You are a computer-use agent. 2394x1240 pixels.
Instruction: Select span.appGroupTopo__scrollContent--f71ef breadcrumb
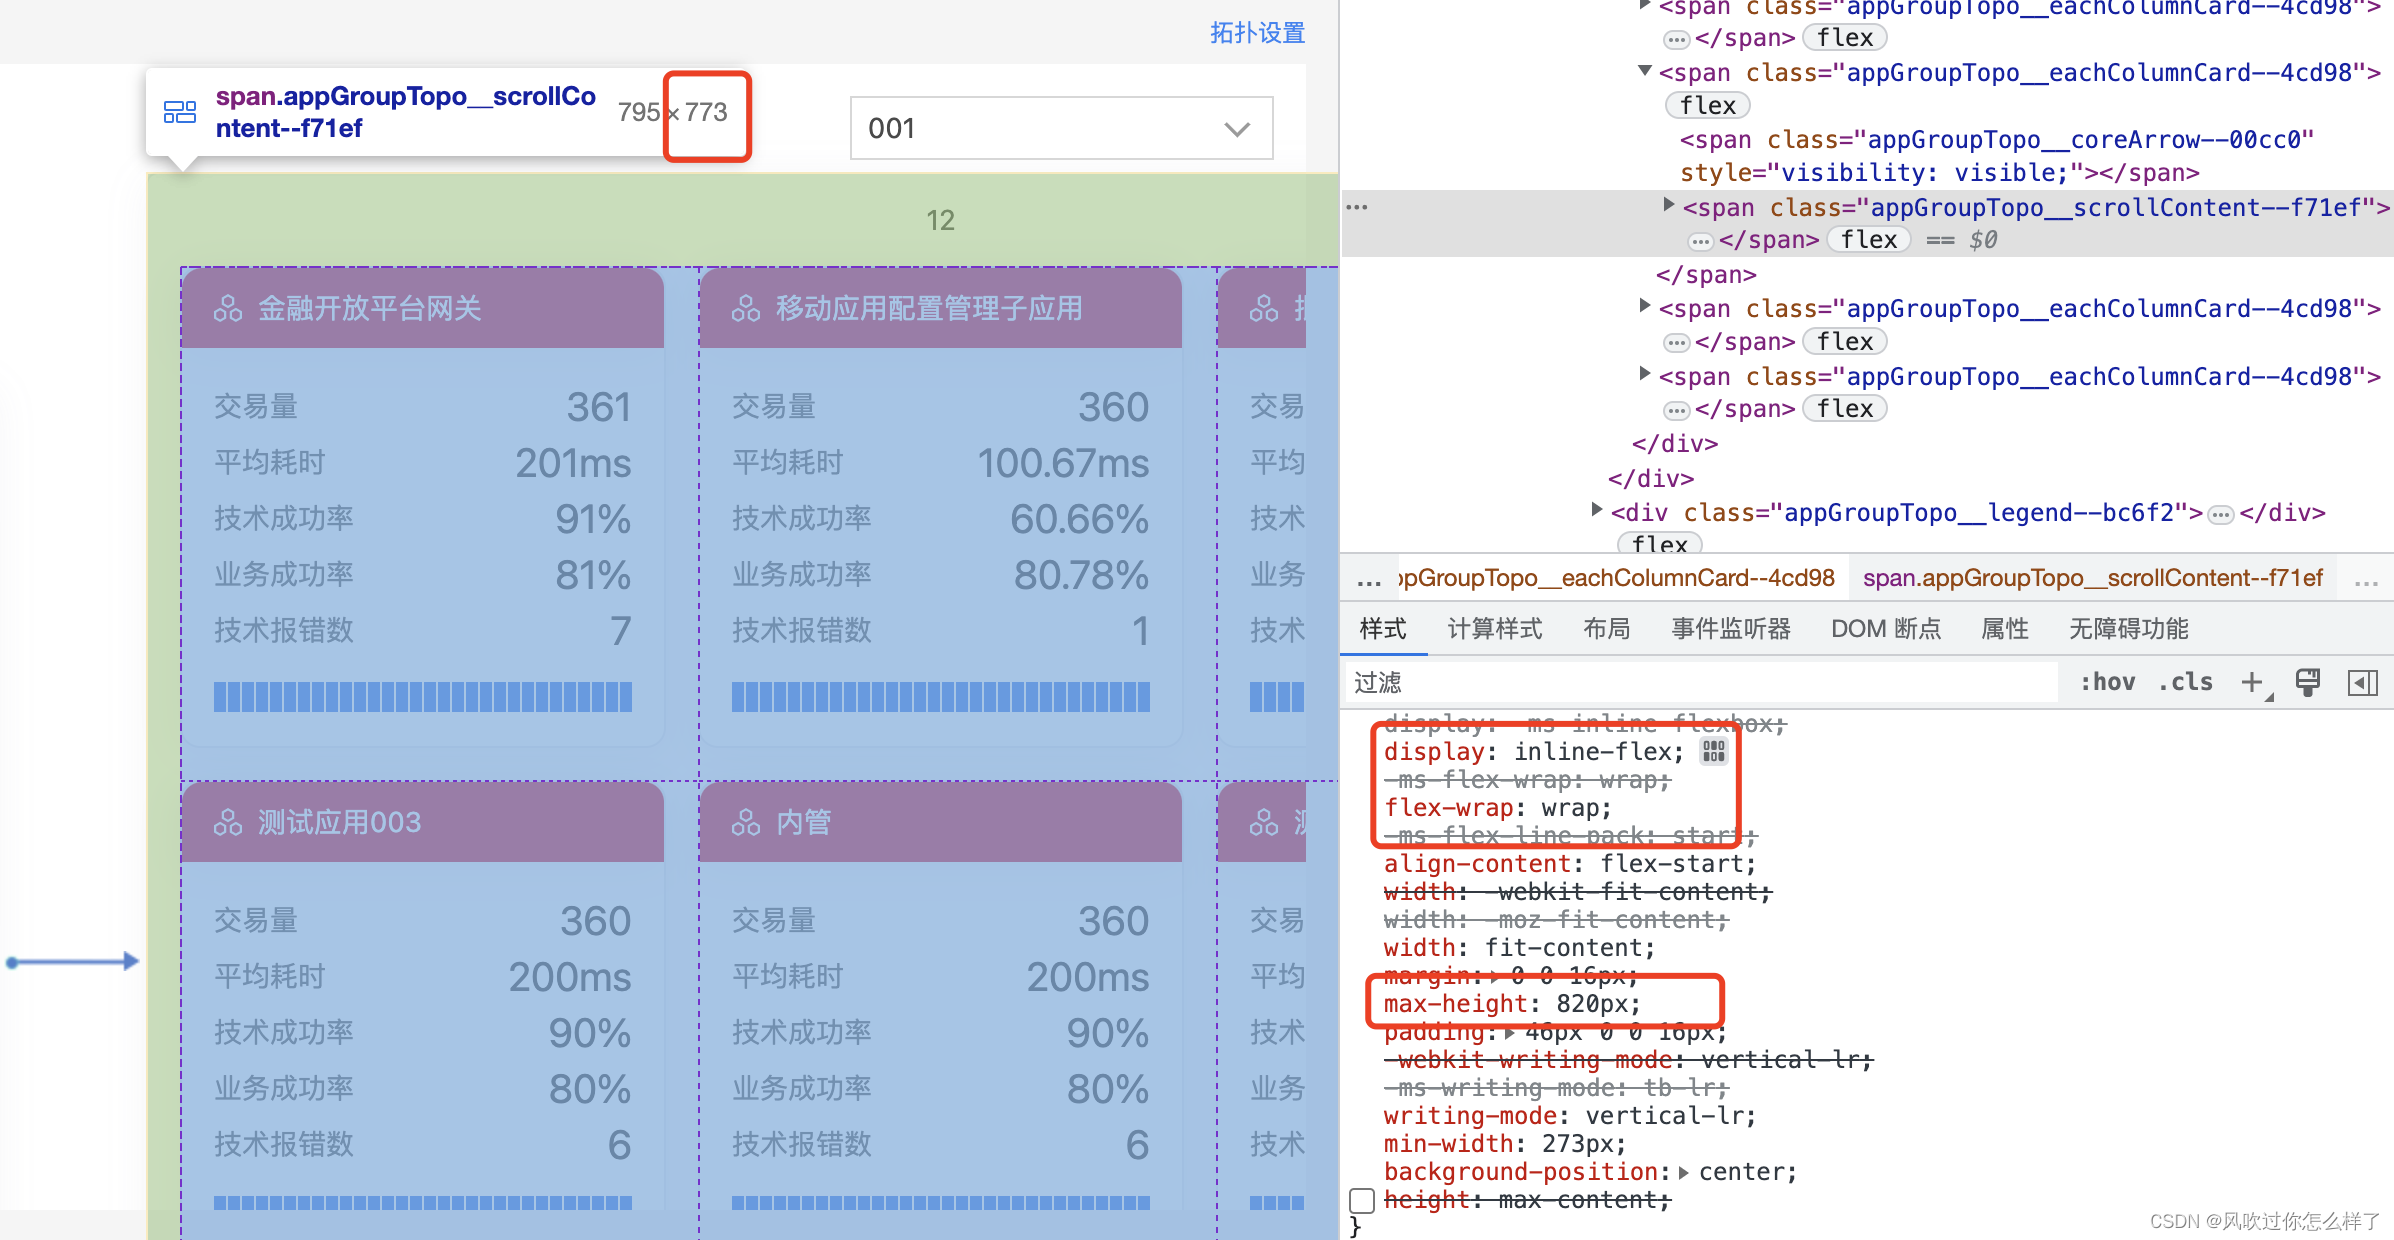click(2093, 578)
